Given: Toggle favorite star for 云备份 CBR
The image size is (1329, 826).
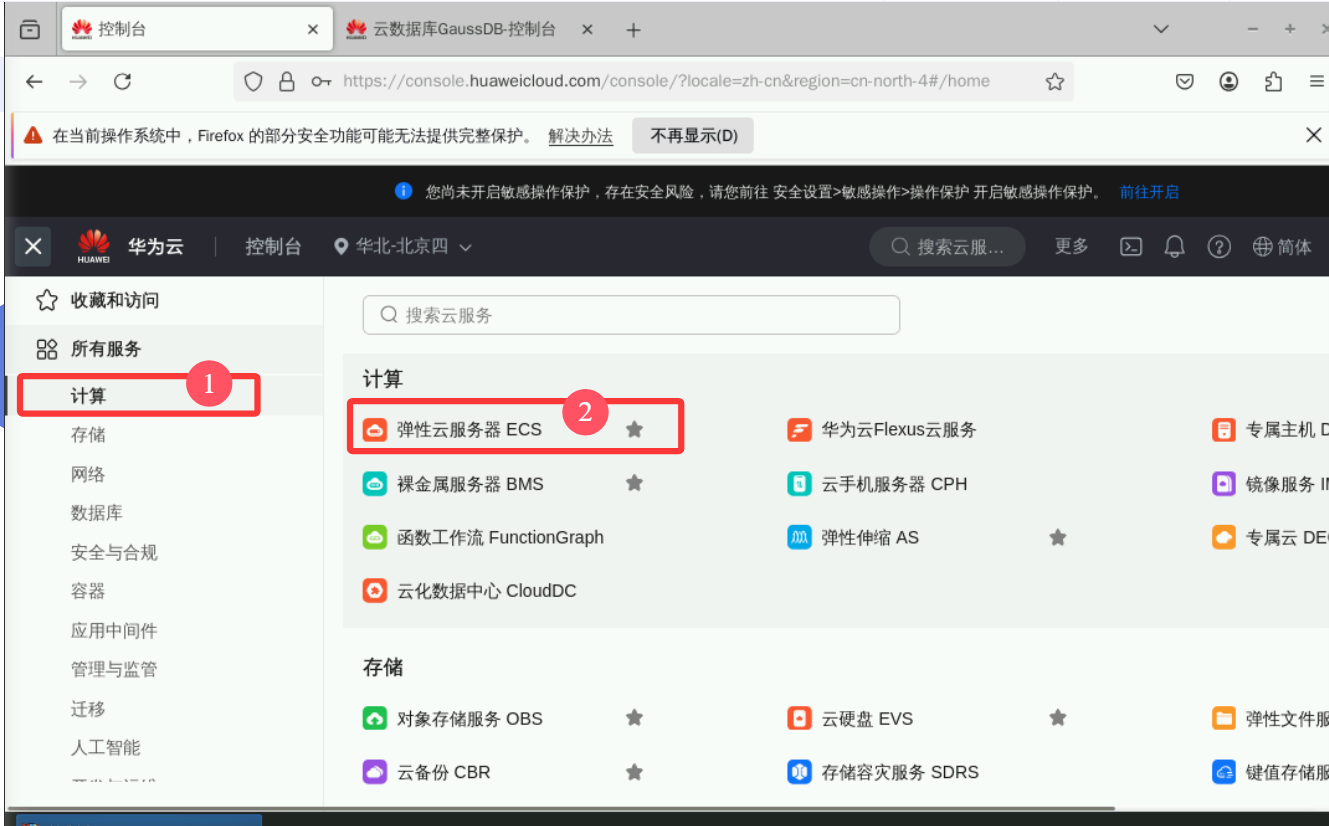Looking at the screenshot, I should [634, 772].
